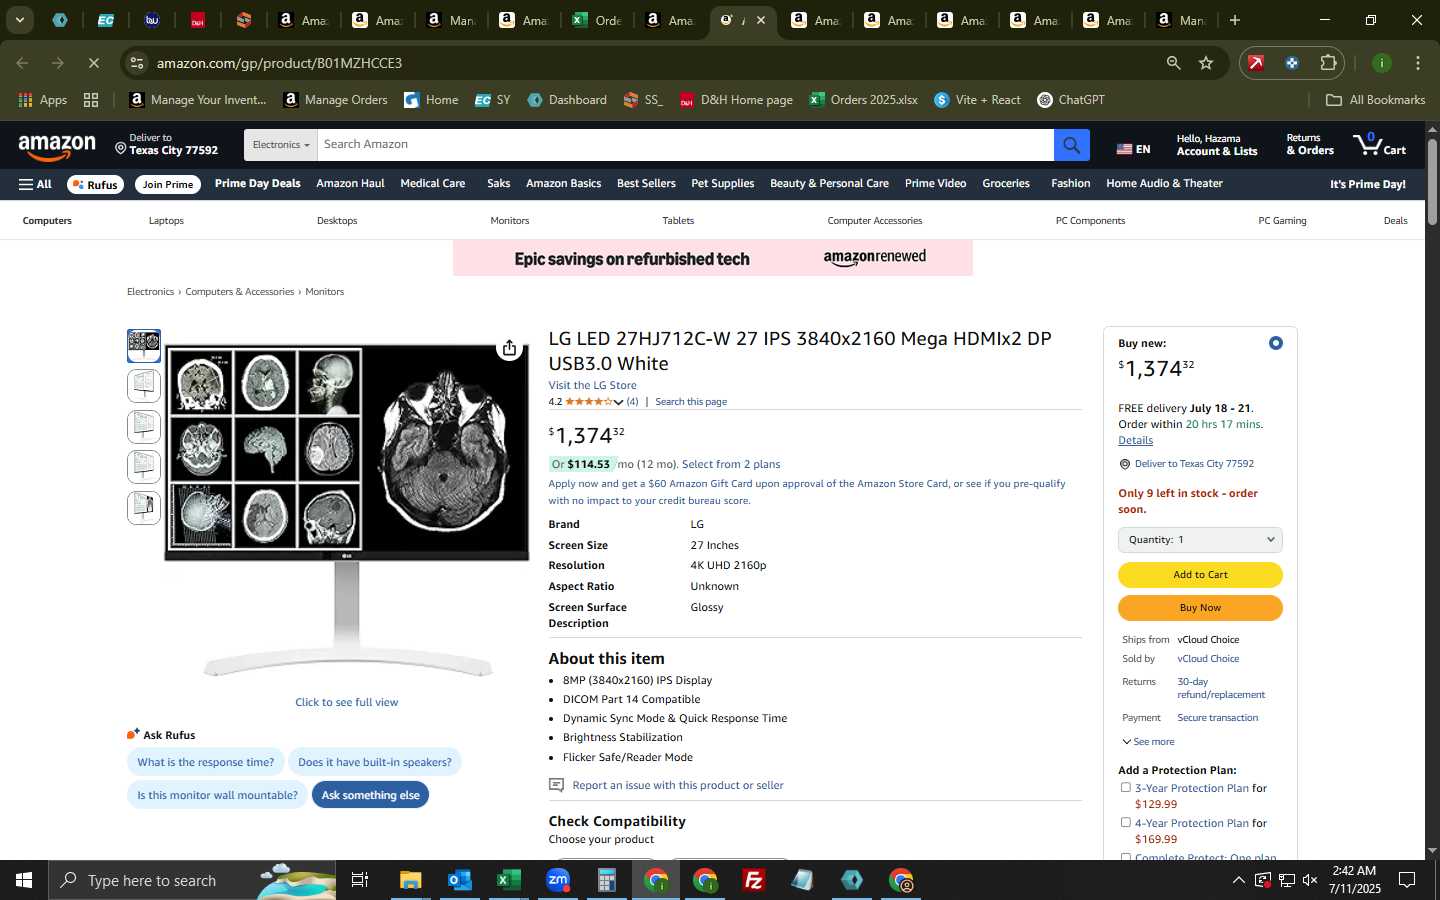Image resolution: width=1440 pixels, height=900 pixels.
Task: Open EN language selector
Action: click(x=1133, y=149)
